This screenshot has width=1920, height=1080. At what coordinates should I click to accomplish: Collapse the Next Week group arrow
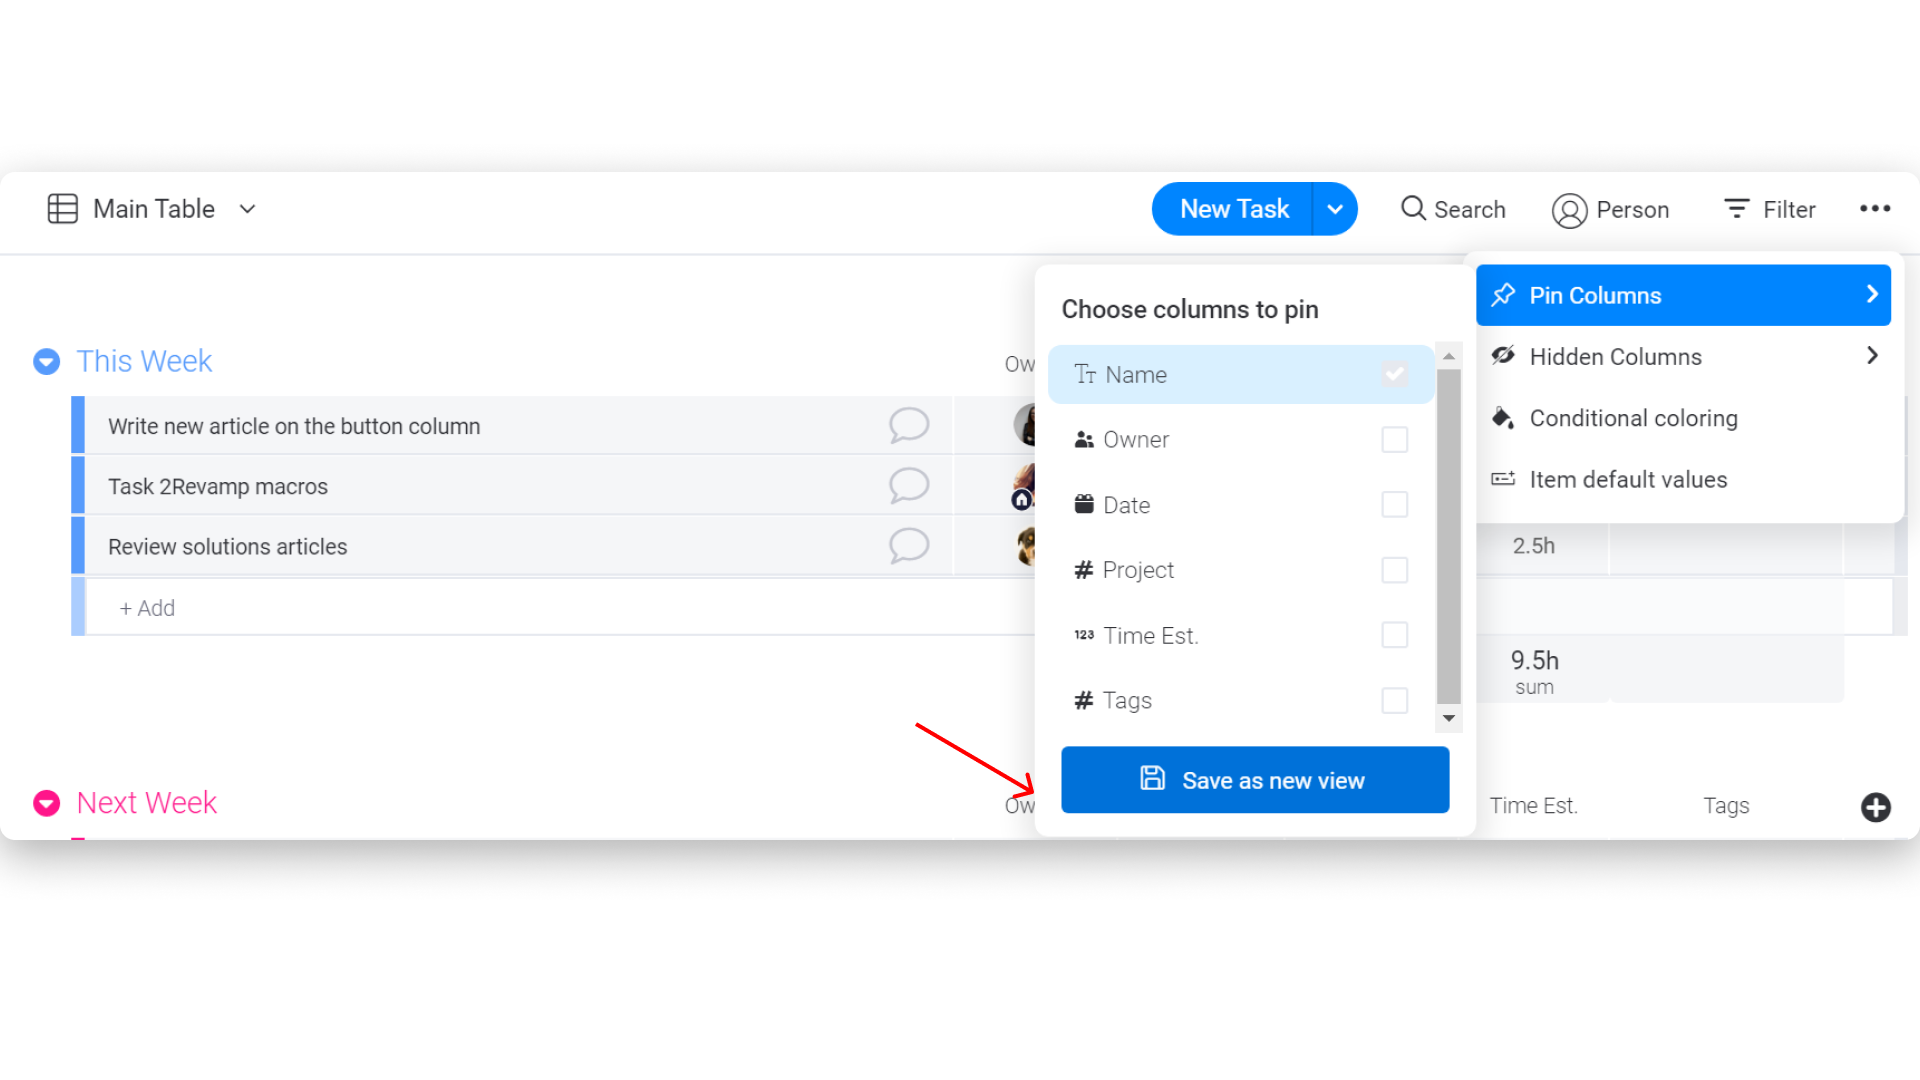click(46, 803)
